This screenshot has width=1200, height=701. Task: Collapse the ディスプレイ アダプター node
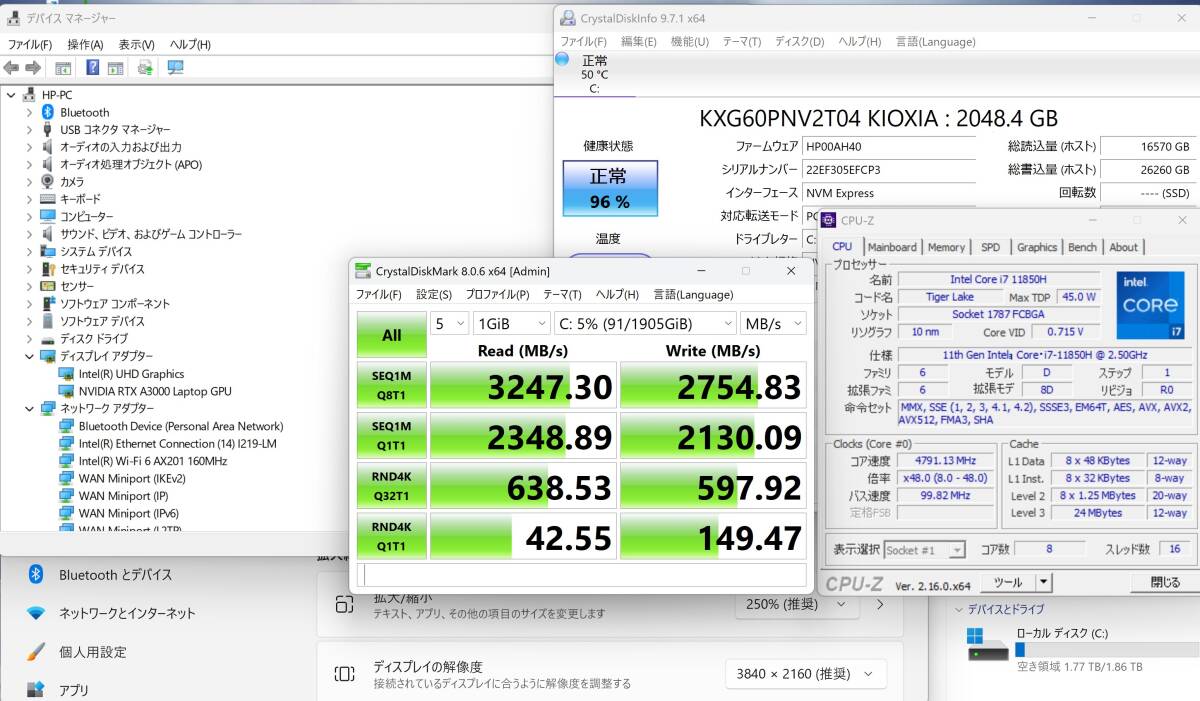tap(29, 356)
